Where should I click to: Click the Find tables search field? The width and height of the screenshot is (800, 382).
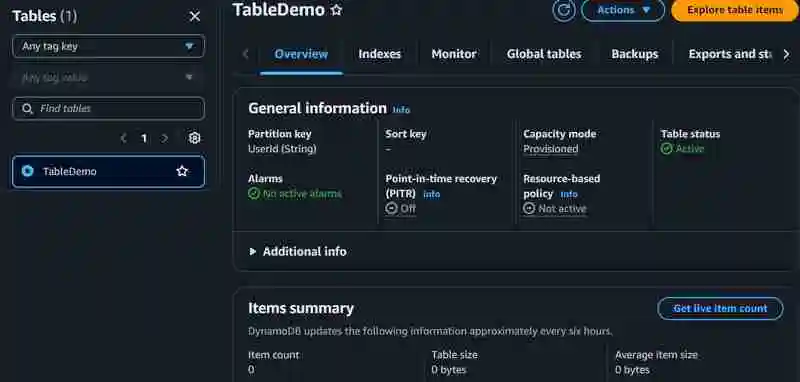pyautogui.click(x=108, y=109)
